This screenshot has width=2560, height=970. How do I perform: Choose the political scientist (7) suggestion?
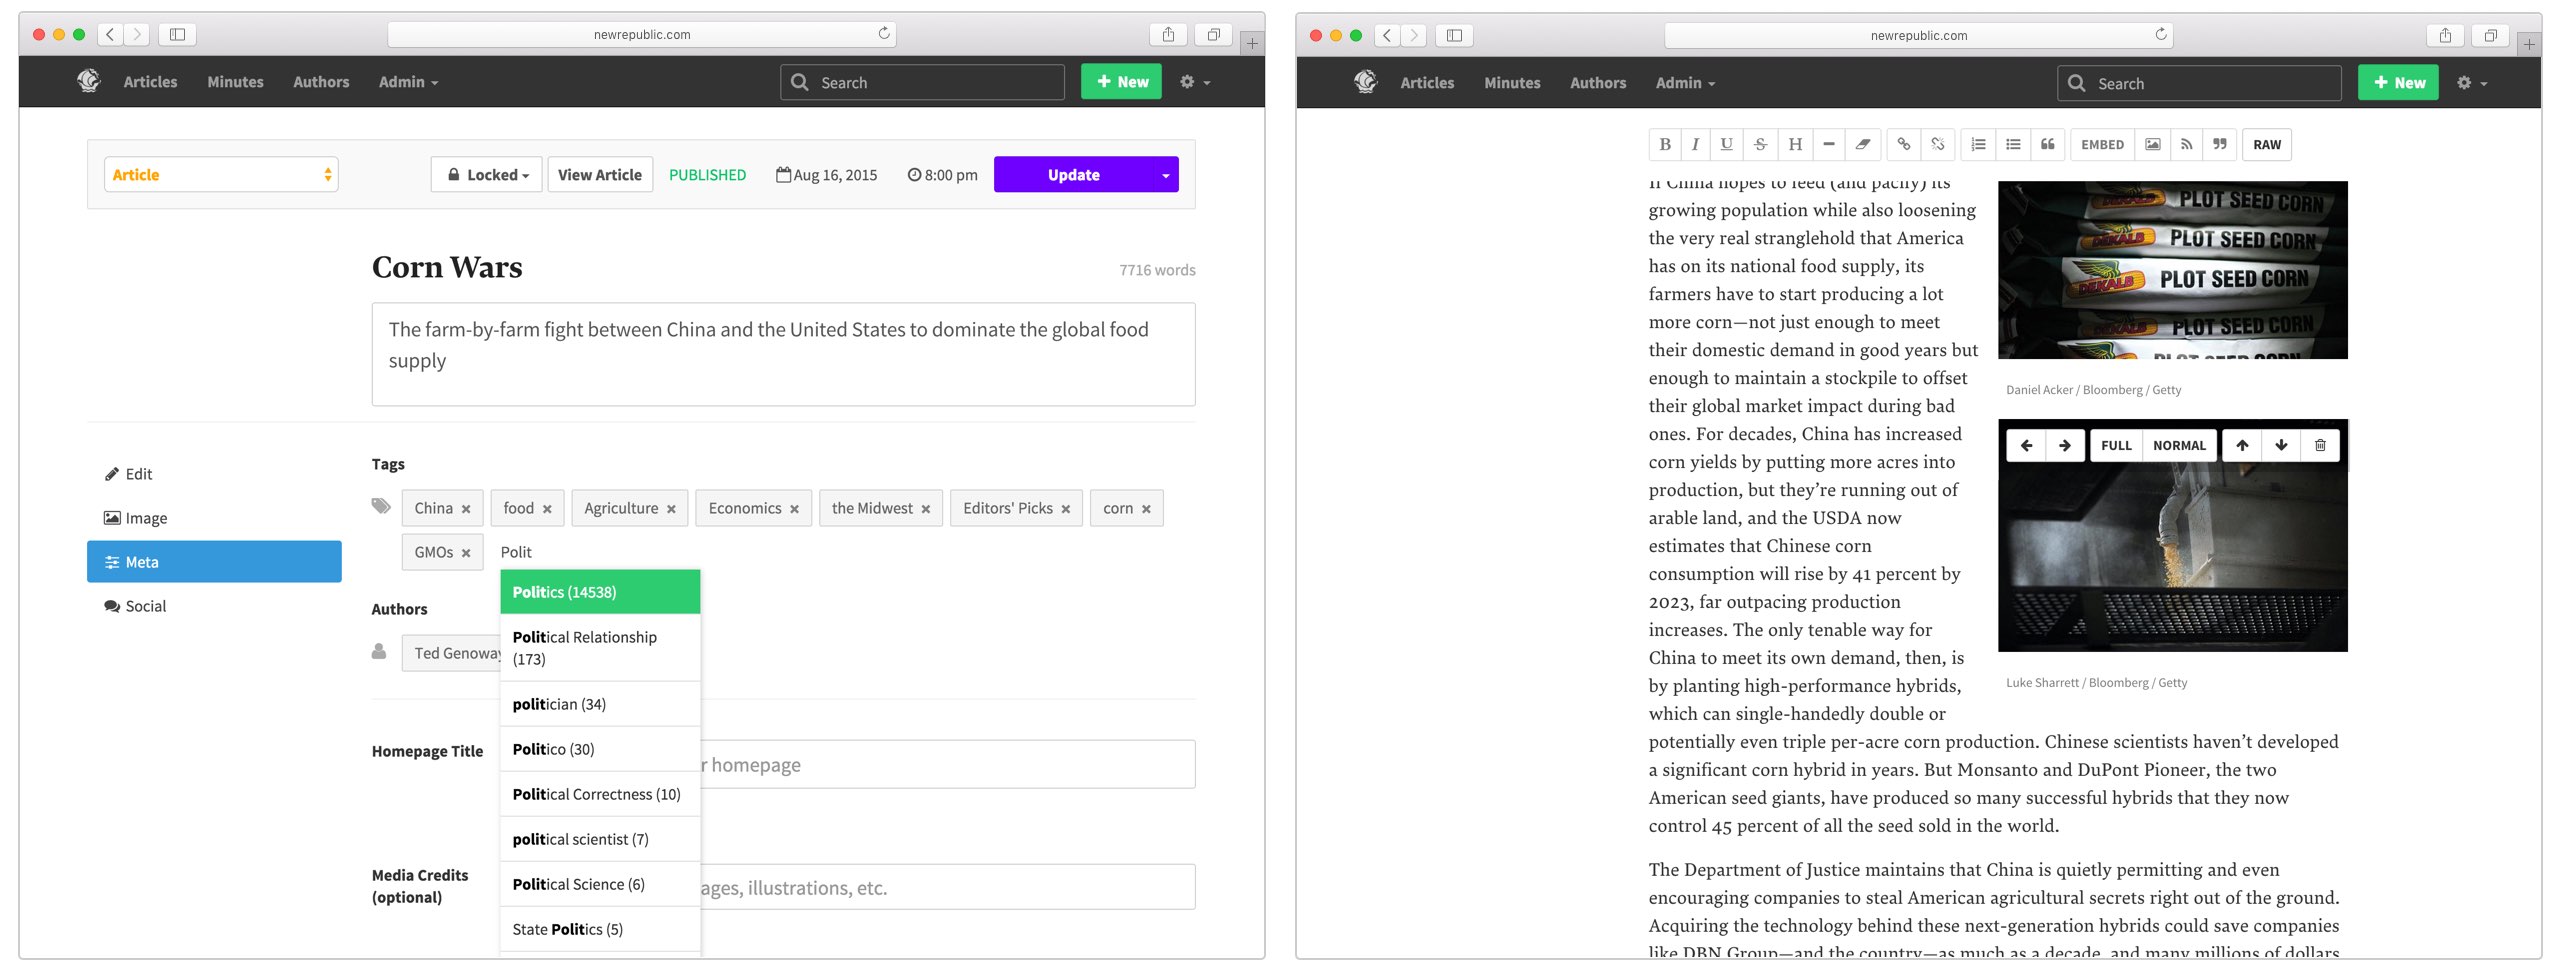600,839
